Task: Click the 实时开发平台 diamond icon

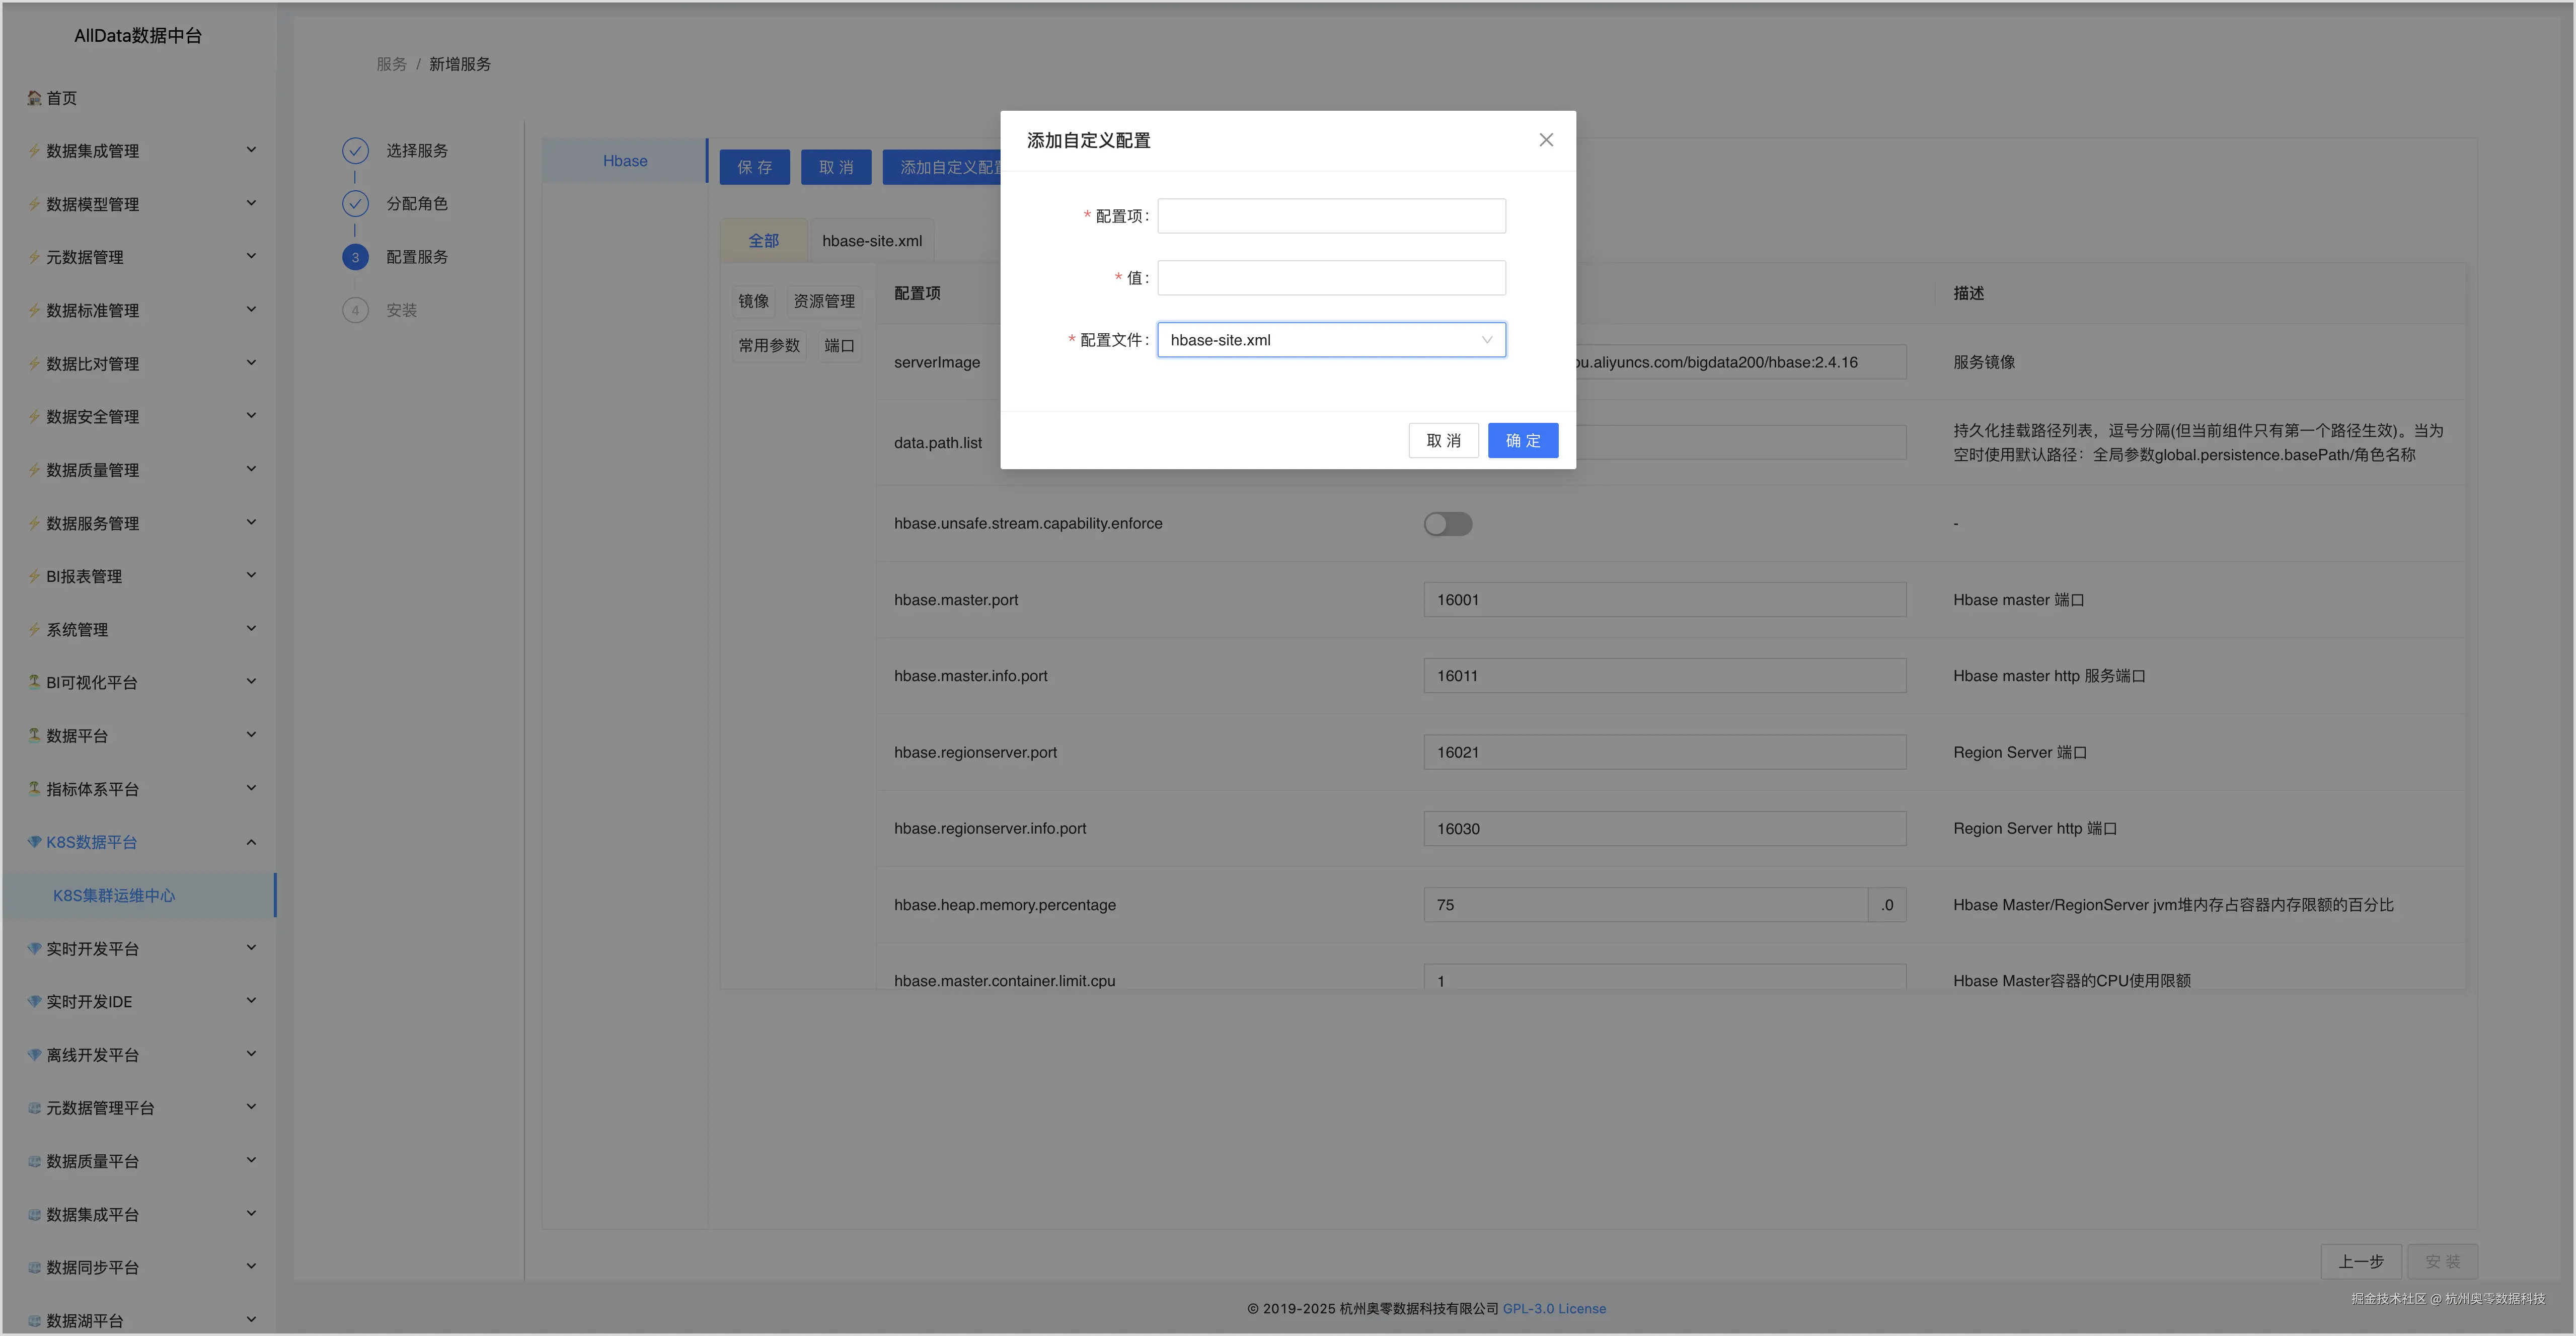Action: coord(34,948)
